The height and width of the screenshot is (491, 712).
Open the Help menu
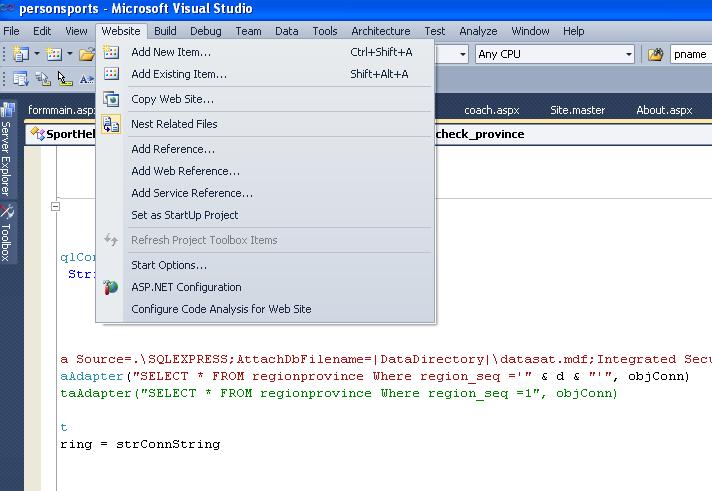point(574,31)
